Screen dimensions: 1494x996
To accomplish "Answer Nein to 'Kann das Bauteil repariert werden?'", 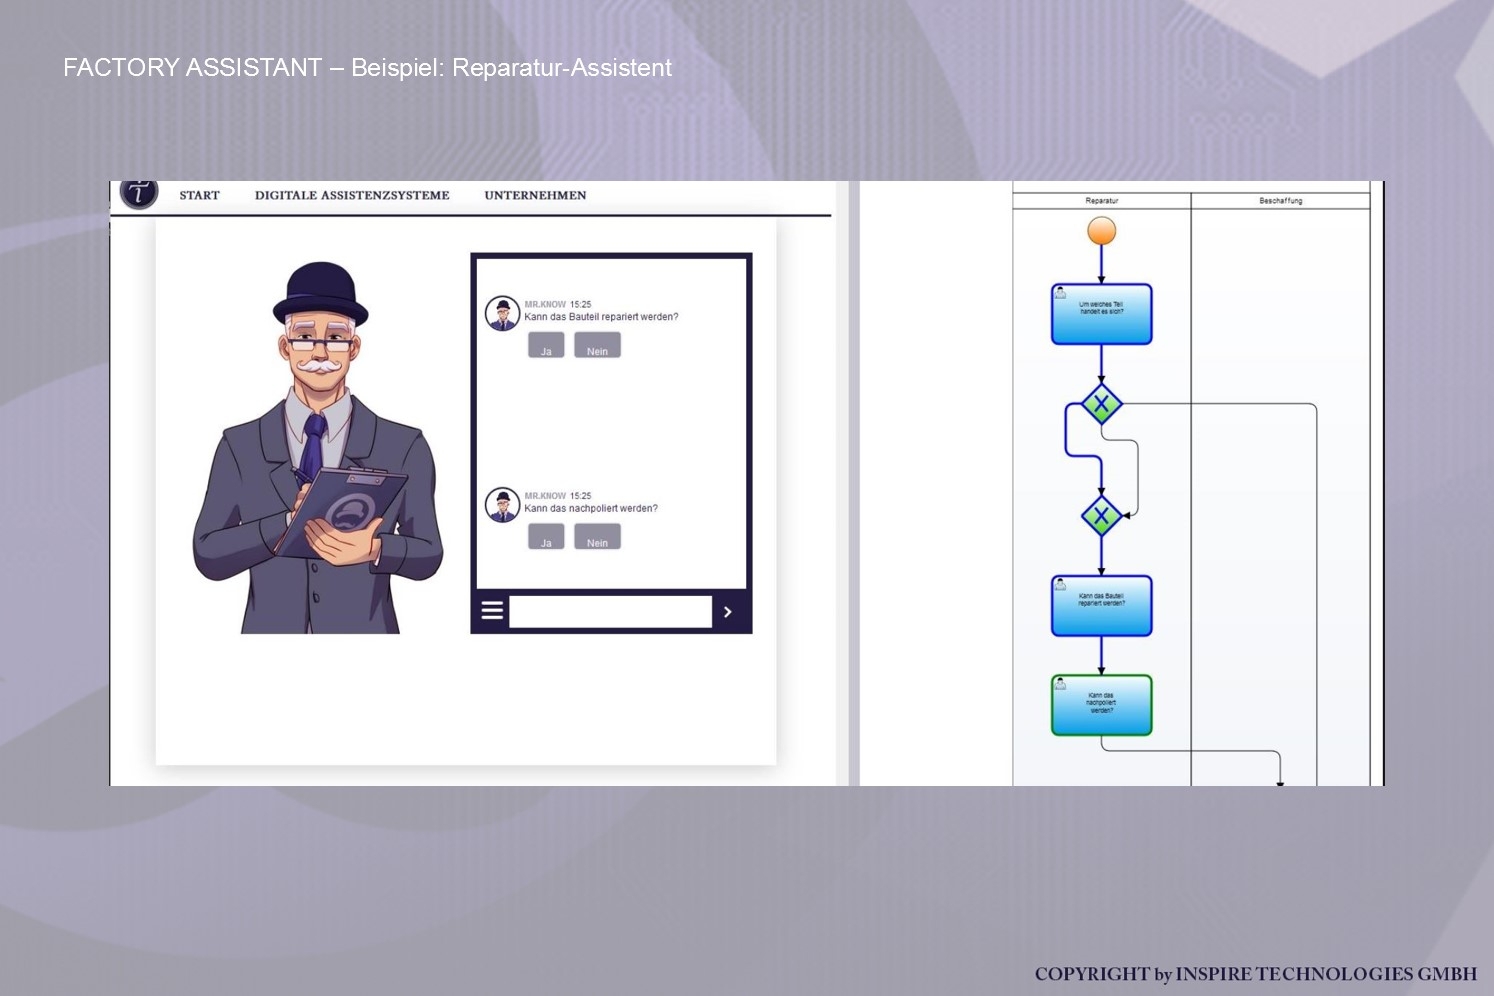I will (x=597, y=345).
